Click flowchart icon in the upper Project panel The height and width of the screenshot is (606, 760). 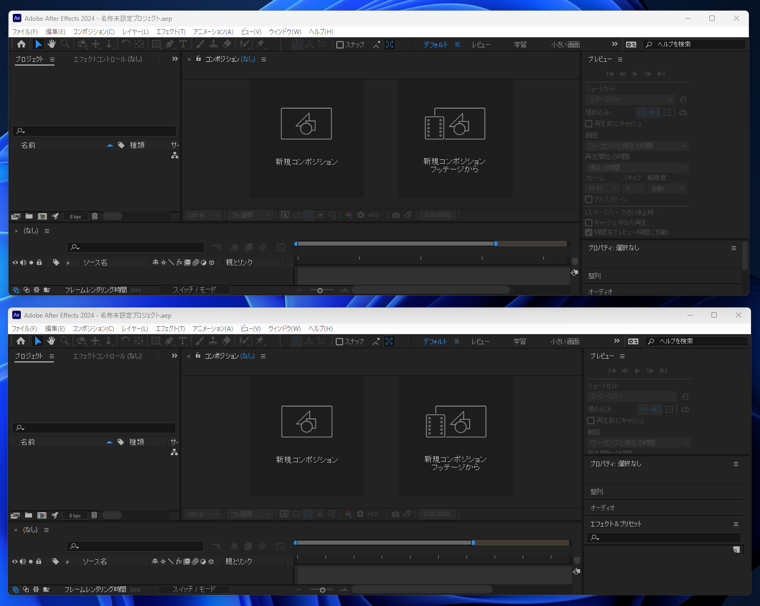[174, 156]
